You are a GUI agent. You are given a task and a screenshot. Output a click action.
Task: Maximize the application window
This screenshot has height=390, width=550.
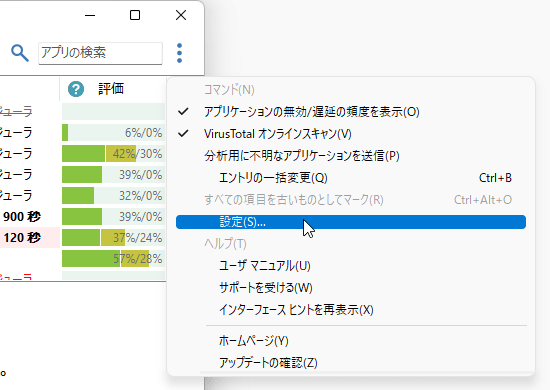pos(135,15)
